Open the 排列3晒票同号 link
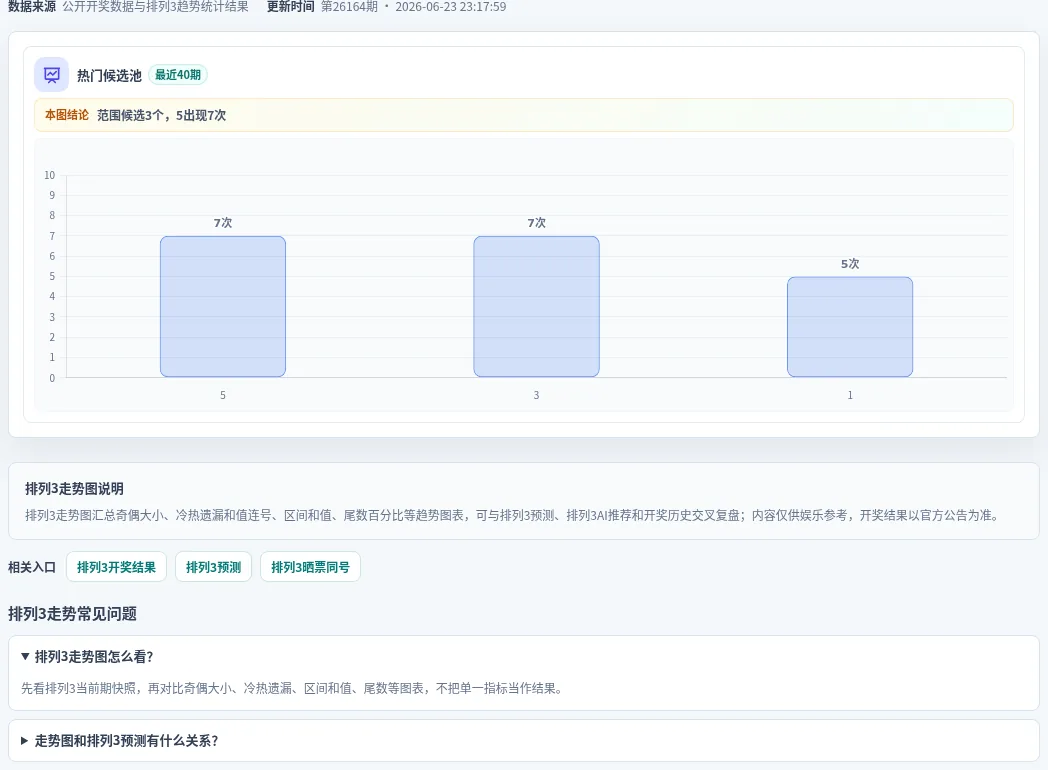 [x=310, y=567]
